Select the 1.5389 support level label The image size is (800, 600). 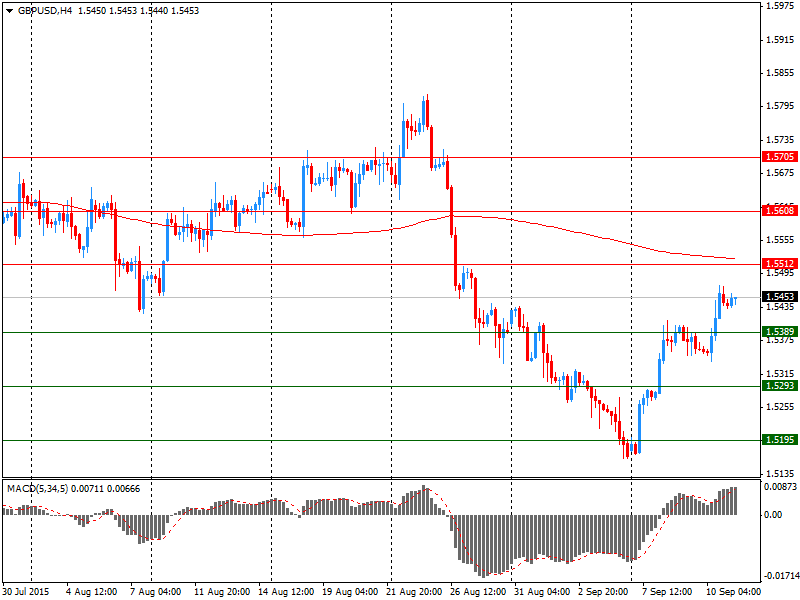(x=780, y=332)
